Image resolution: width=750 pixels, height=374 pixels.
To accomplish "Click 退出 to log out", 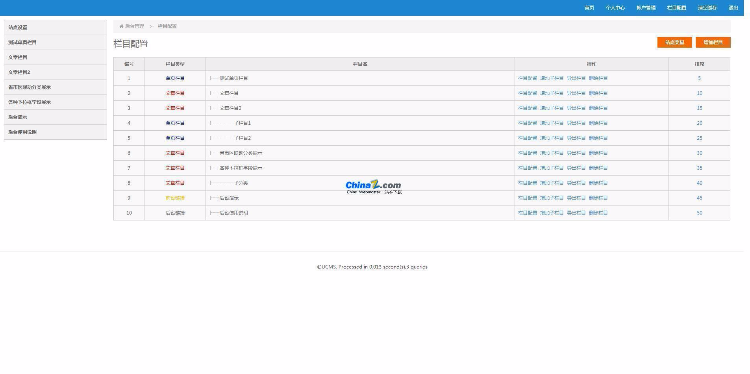I will (734, 8).
